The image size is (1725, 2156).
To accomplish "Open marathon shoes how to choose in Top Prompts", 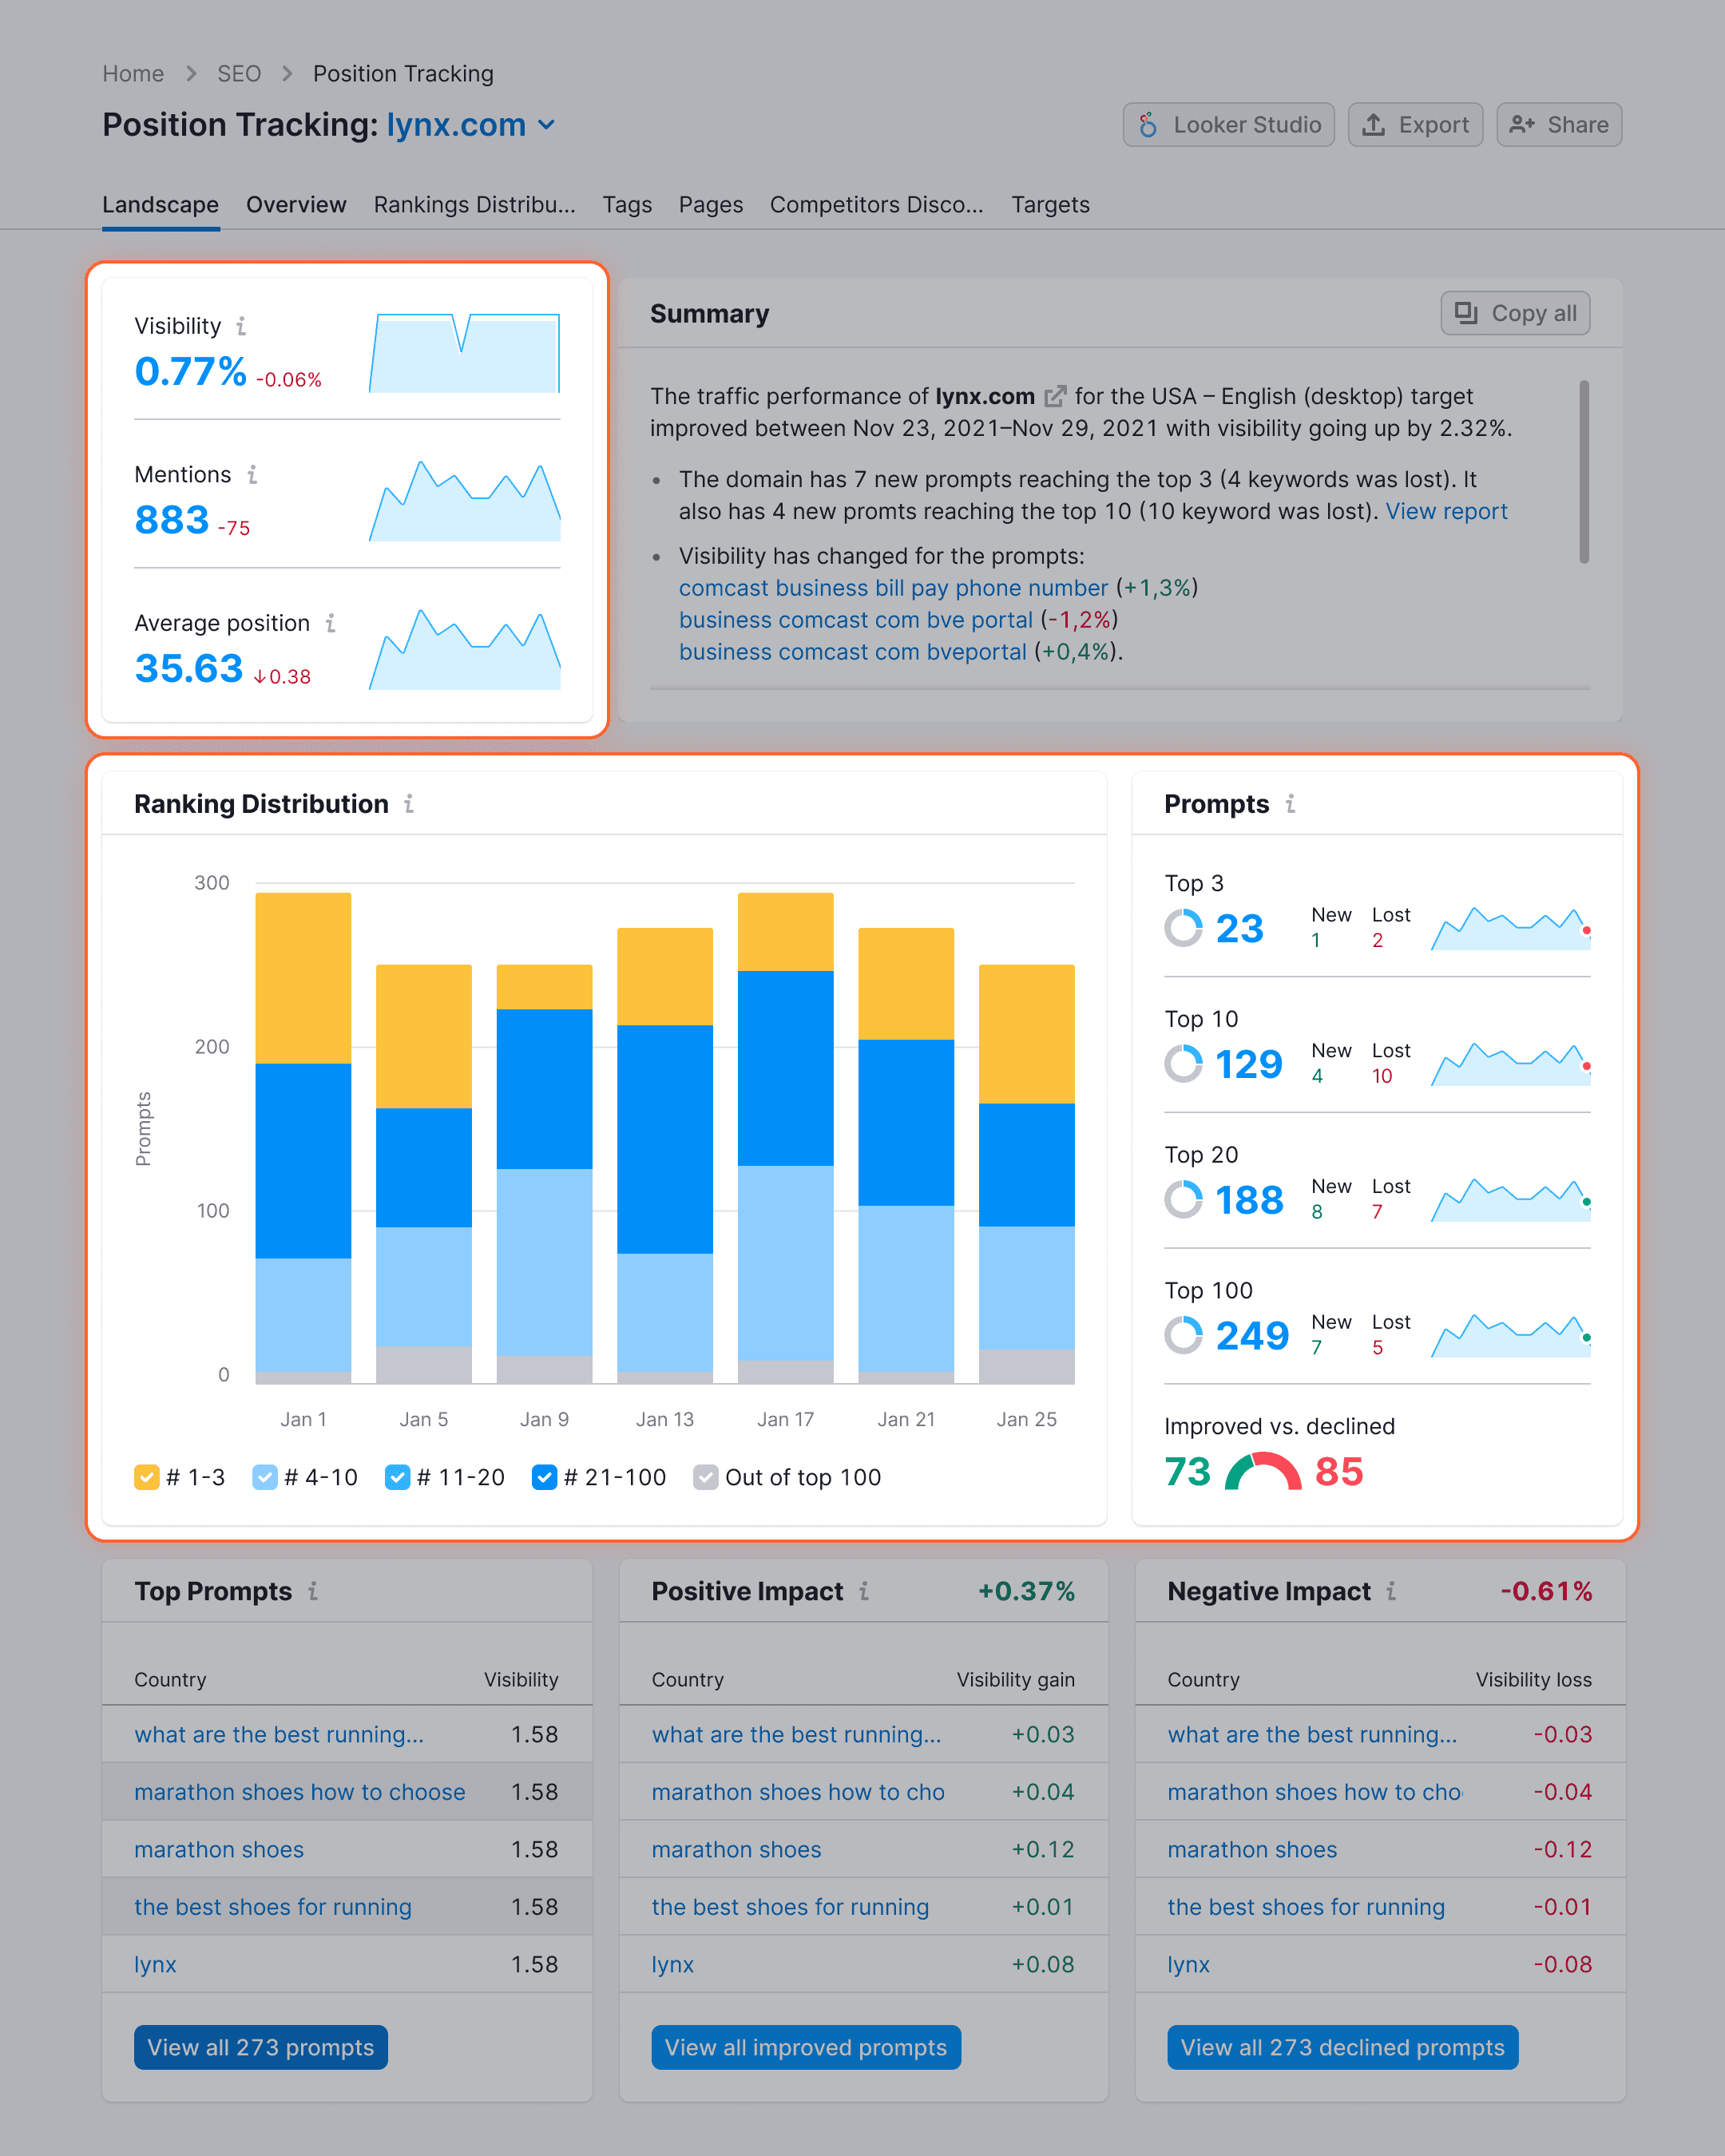I will pyautogui.click(x=300, y=1792).
